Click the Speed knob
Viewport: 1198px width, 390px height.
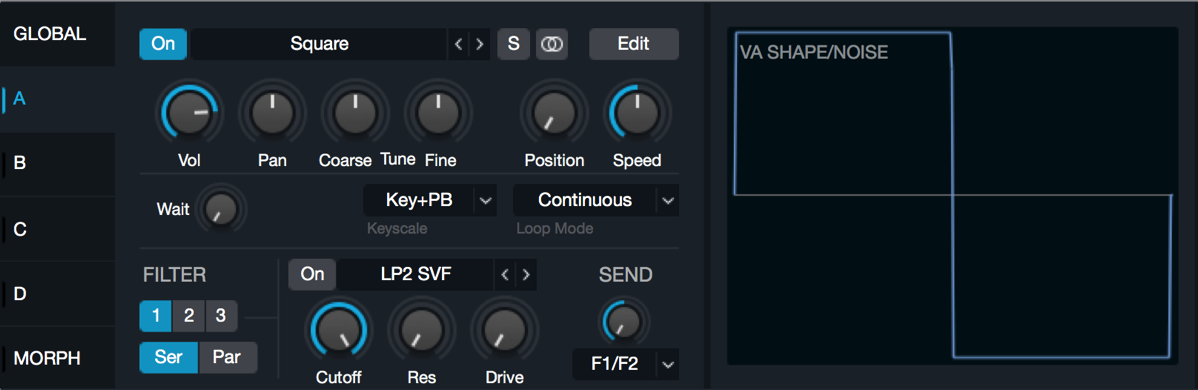637,113
